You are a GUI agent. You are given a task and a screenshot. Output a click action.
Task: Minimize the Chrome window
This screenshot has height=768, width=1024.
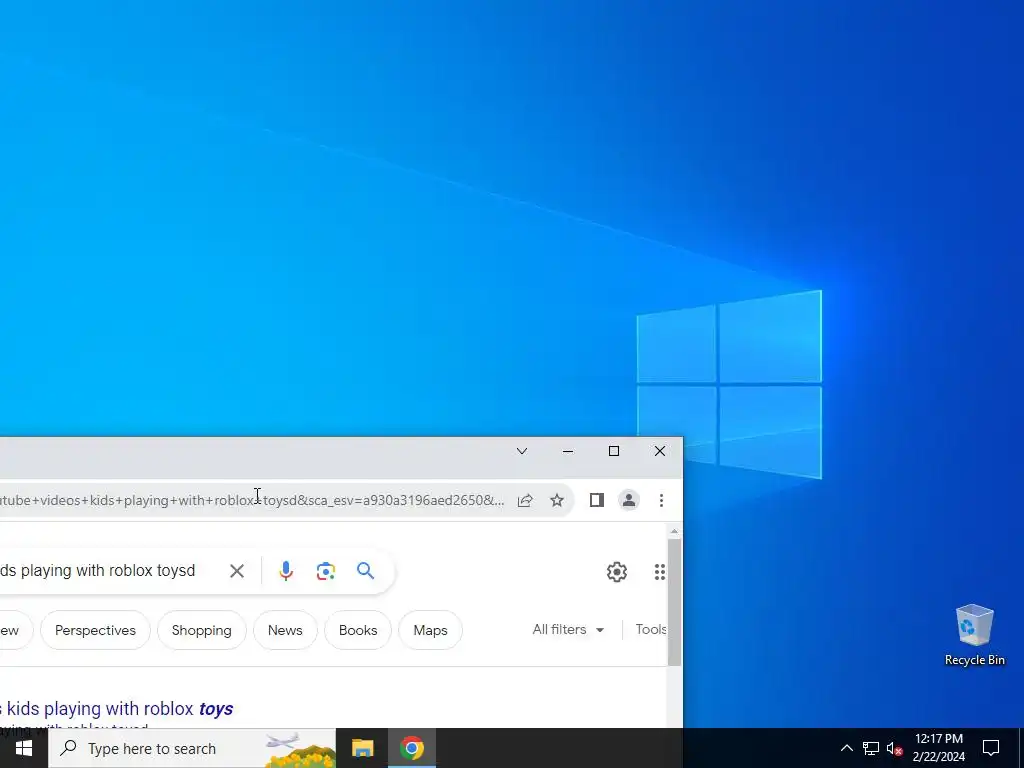[x=568, y=451]
